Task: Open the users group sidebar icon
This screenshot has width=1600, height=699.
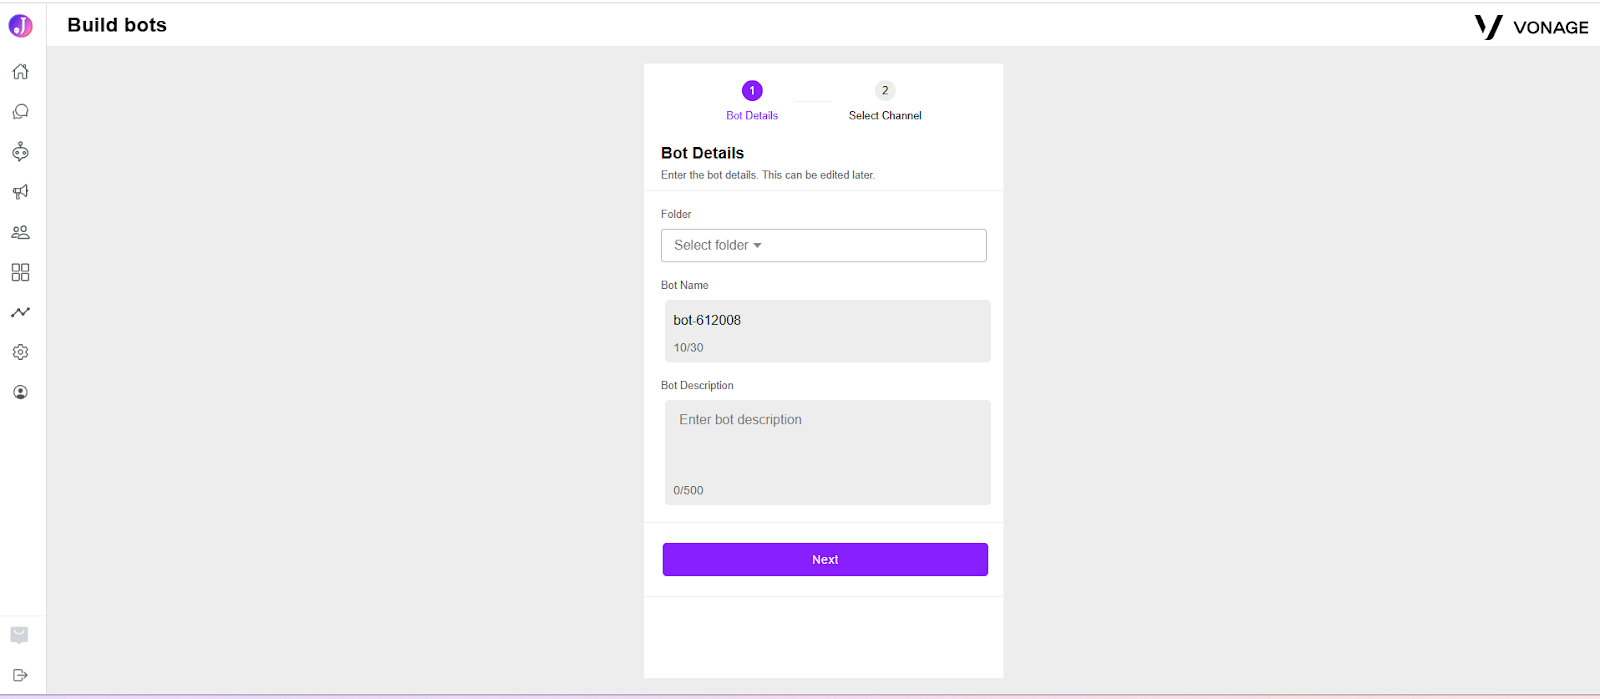Action: (x=20, y=232)
